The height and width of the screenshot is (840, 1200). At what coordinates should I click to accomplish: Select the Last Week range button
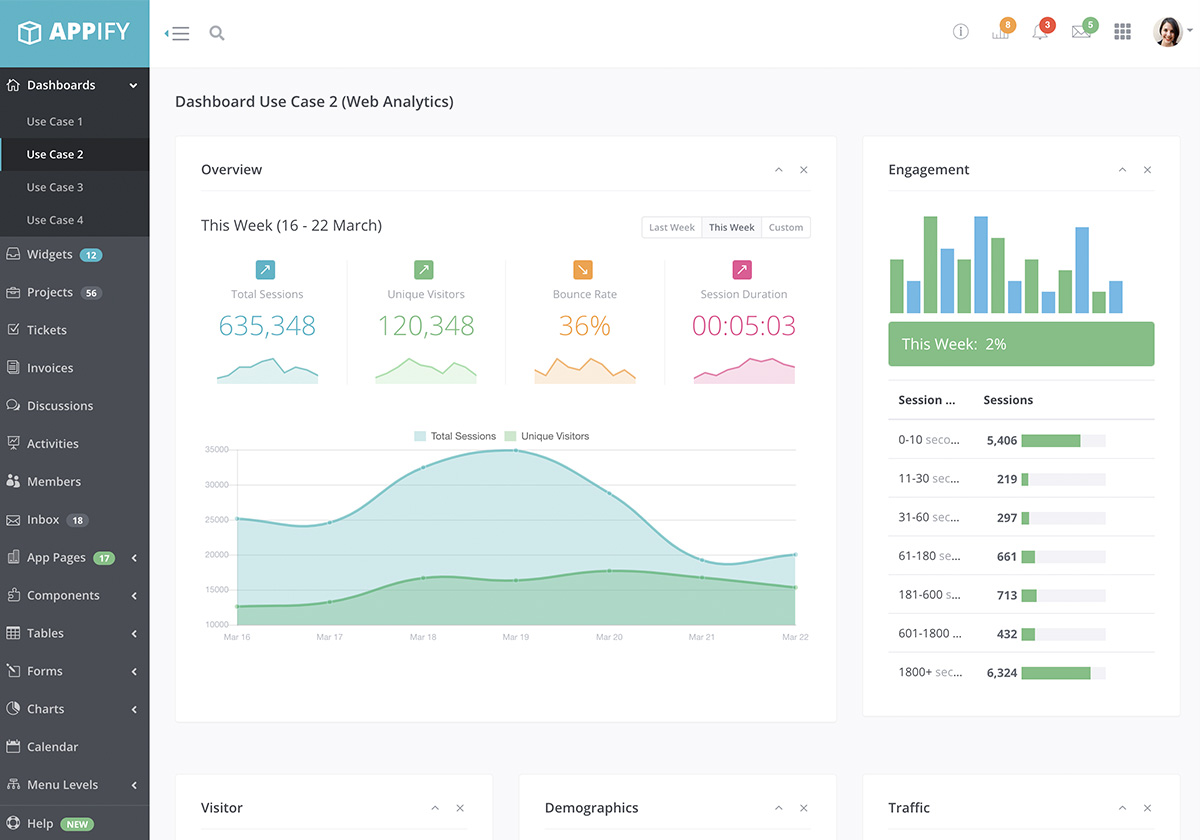[671, 227]
